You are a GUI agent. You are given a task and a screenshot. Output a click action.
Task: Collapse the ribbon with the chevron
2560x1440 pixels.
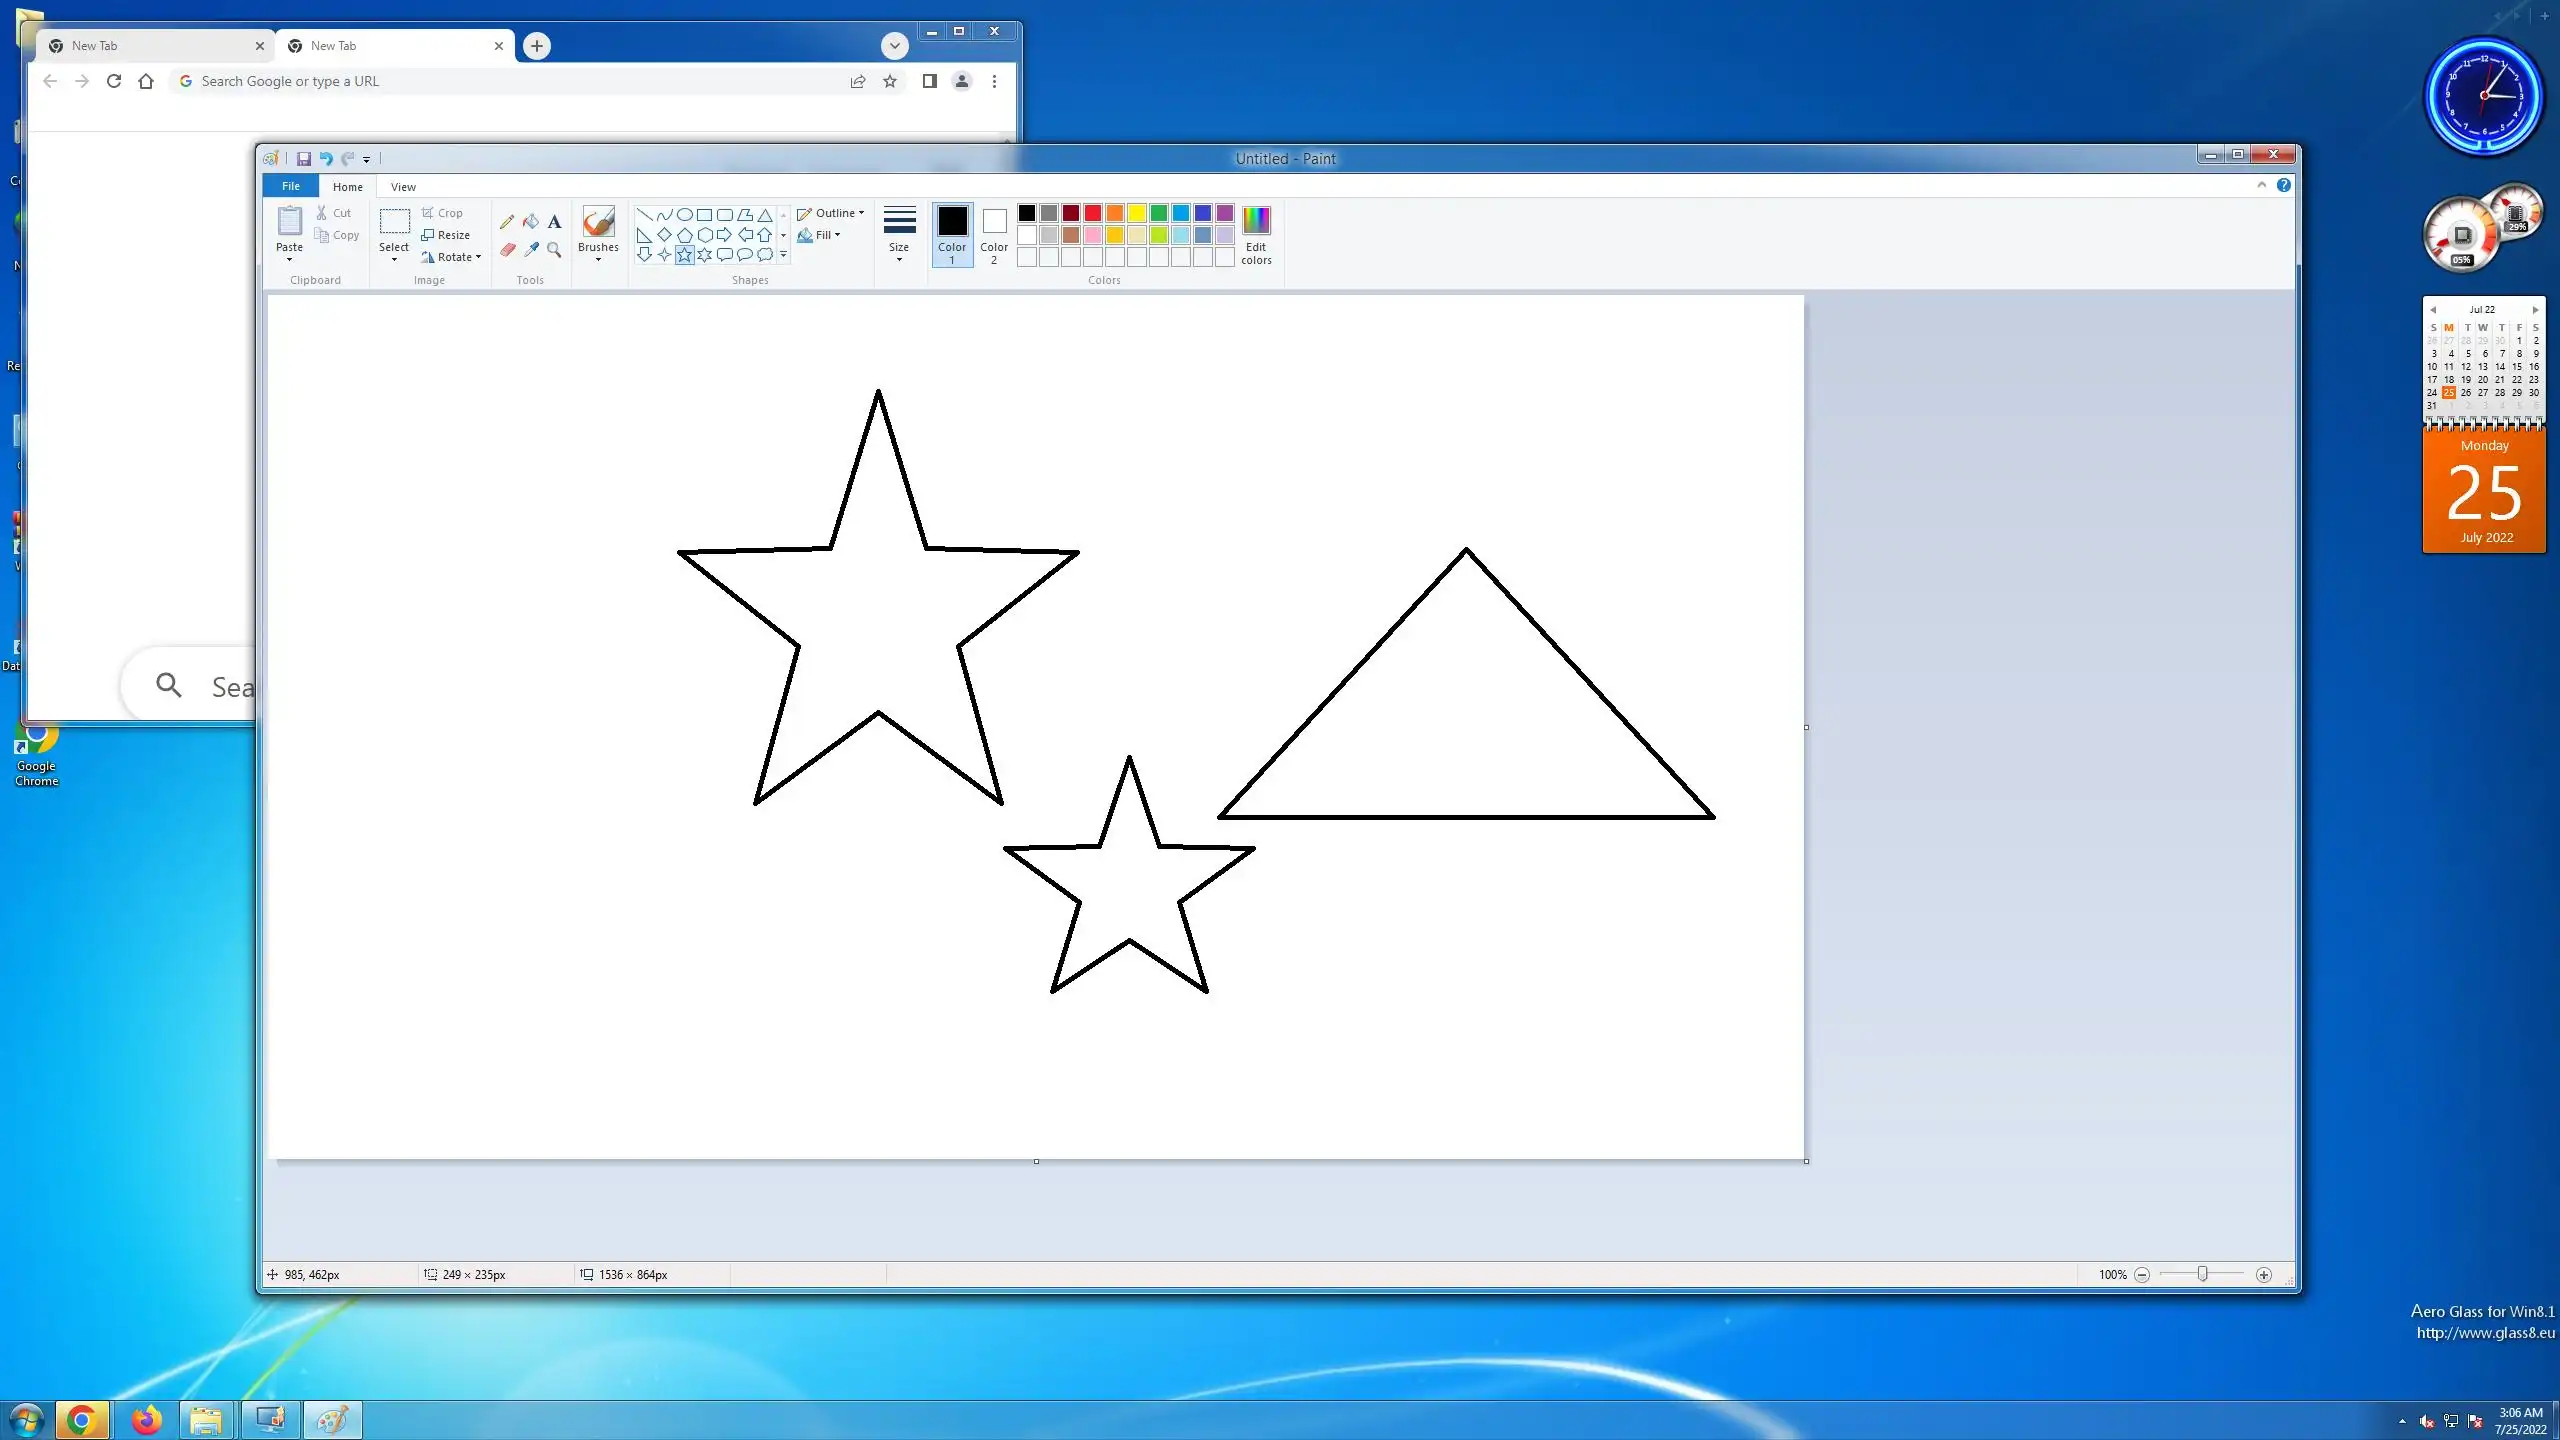(x=2261, y=185)
